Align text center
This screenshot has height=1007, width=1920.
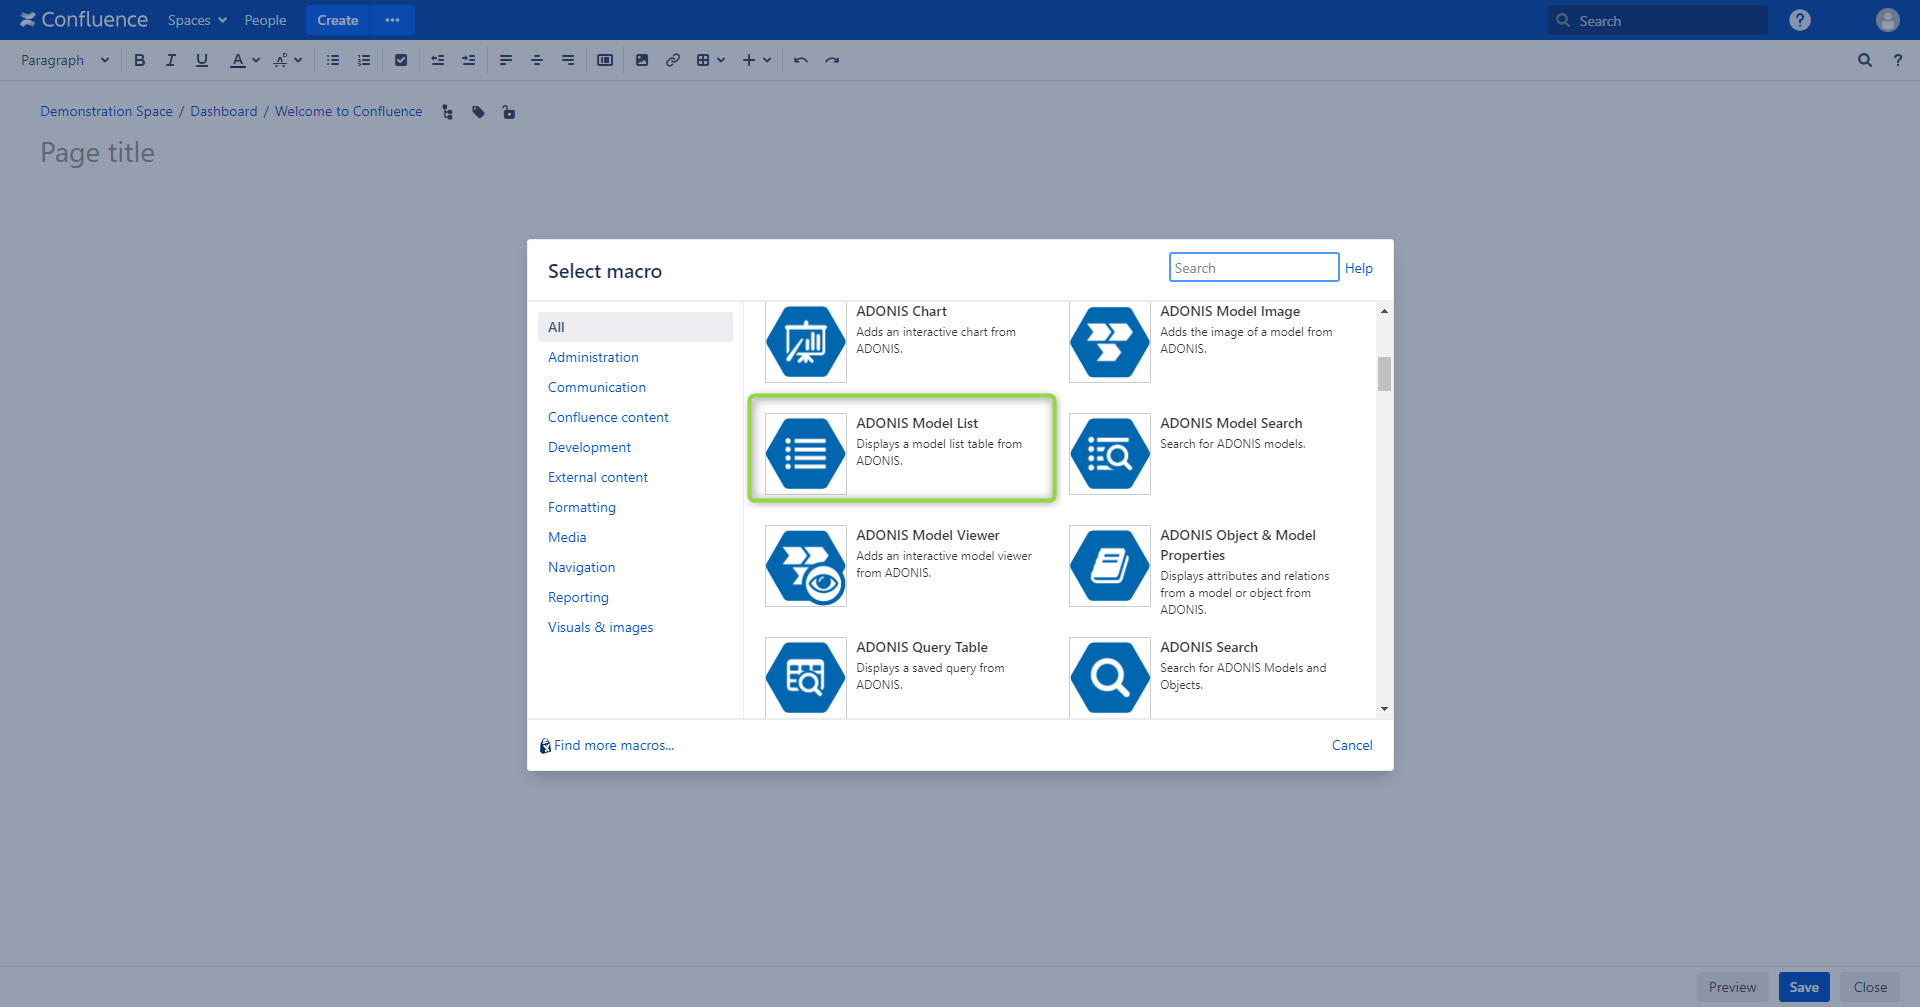[537, 60]
